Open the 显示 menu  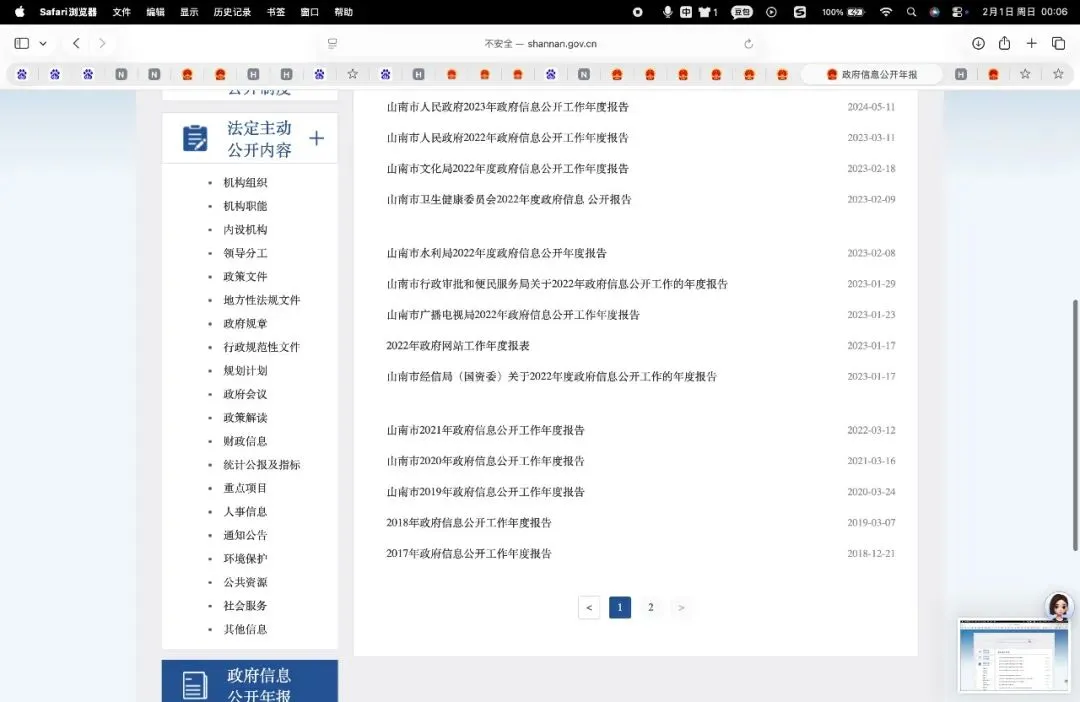pos(189,12)
